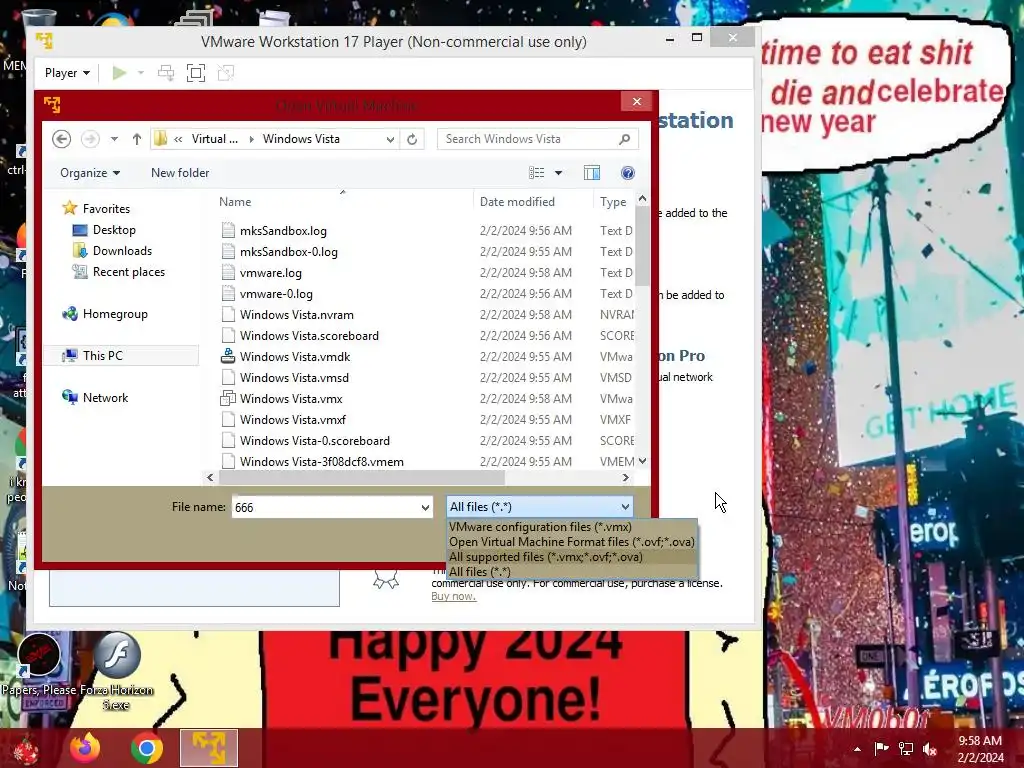Viewport: 1024px width, 768px height.
Task: Select file mksSandbox.log
Action: pos(283,231)
